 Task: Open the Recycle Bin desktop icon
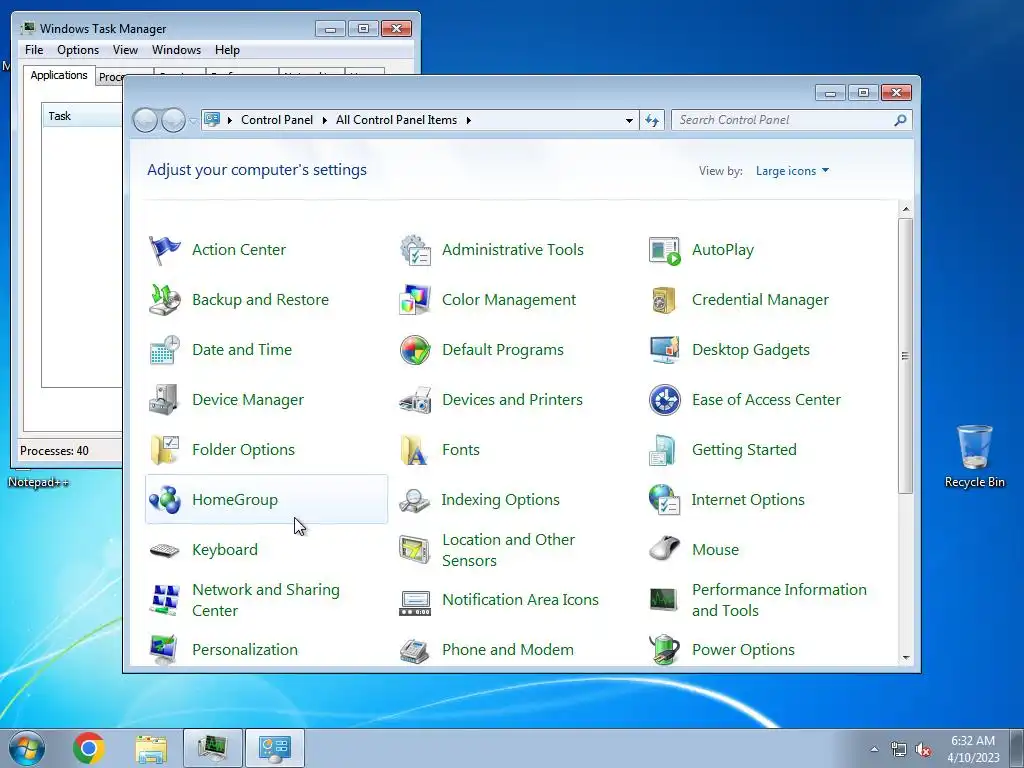coord(974,456)
